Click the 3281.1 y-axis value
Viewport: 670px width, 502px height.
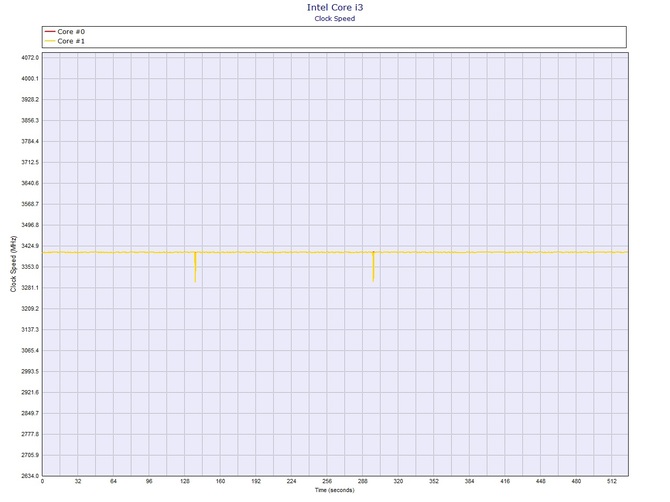[x=30, y=288]
